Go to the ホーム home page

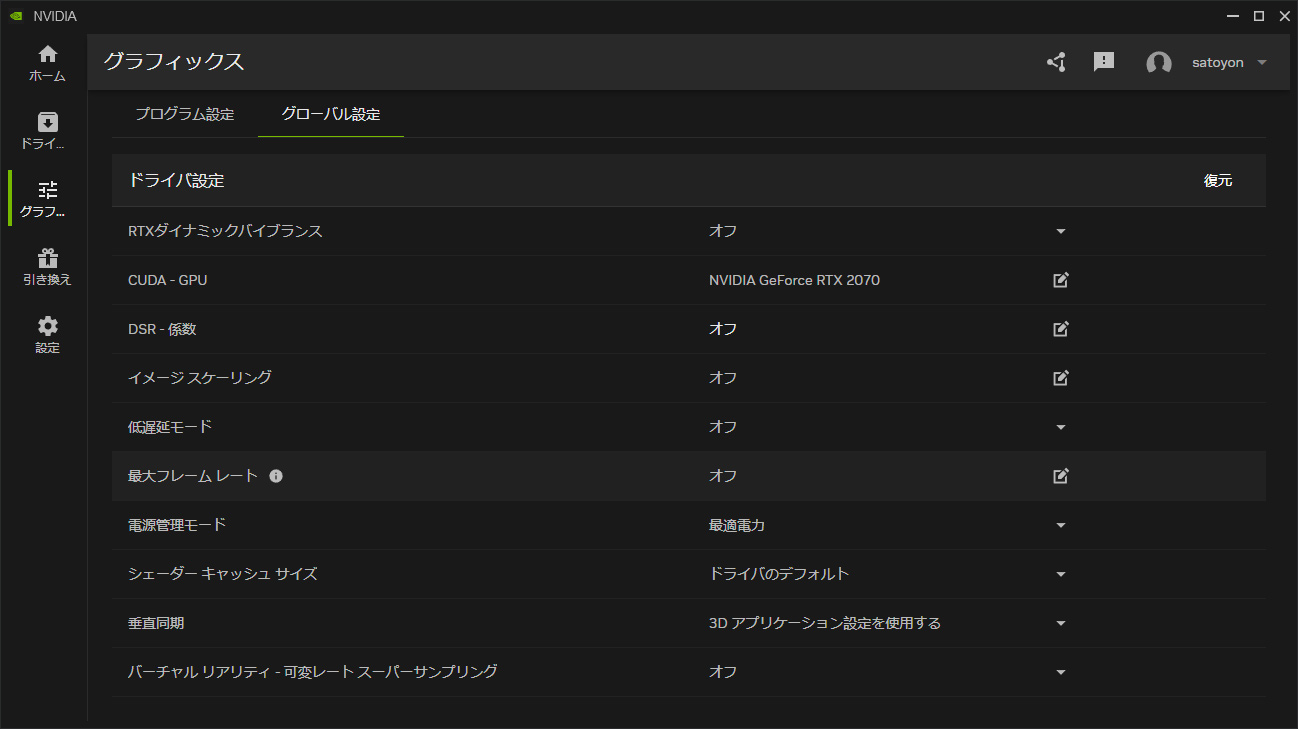[x=48, y=64]
